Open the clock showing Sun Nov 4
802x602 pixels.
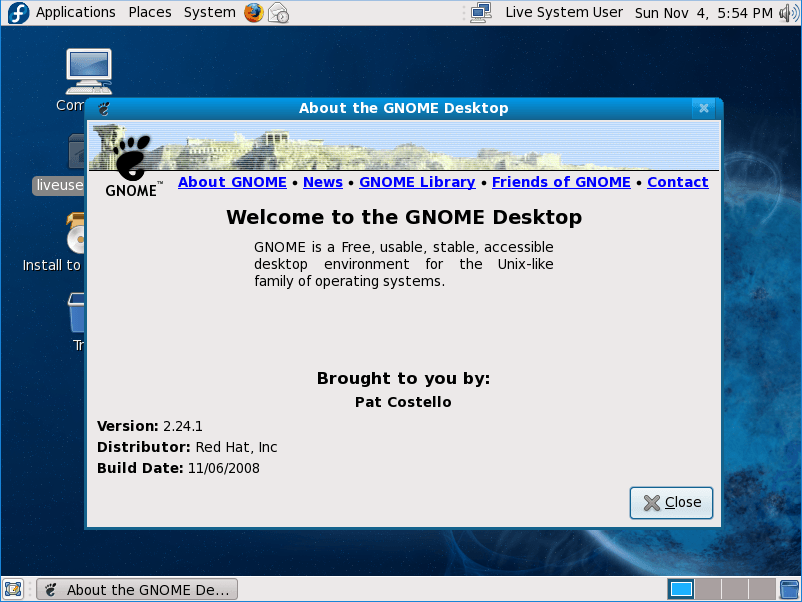[704, 13]
